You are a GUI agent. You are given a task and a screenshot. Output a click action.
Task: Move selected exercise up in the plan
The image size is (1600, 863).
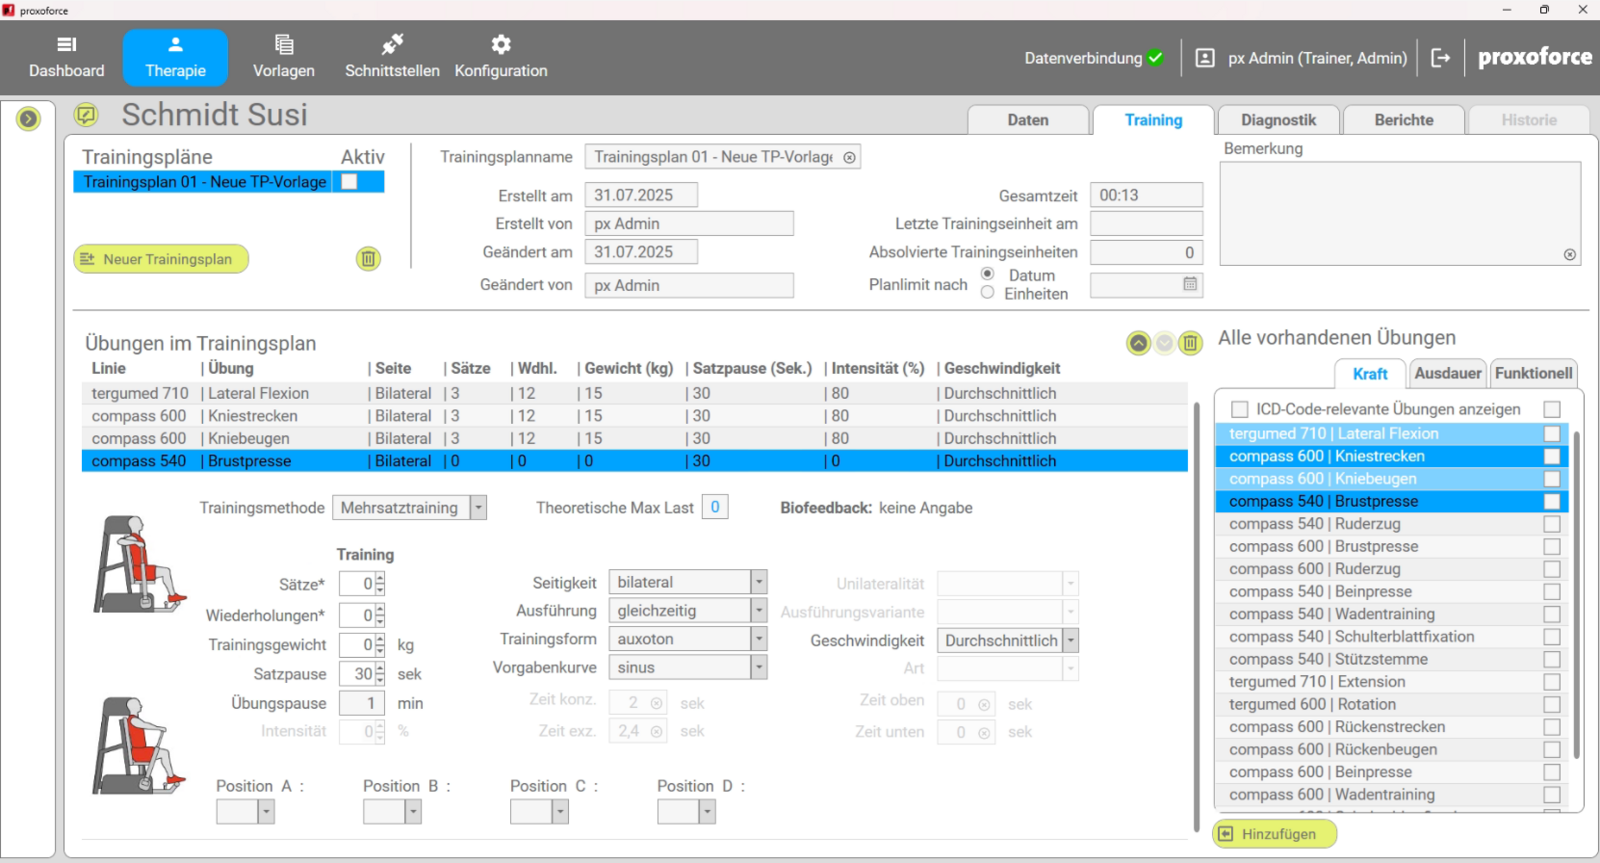point(1138,343)
